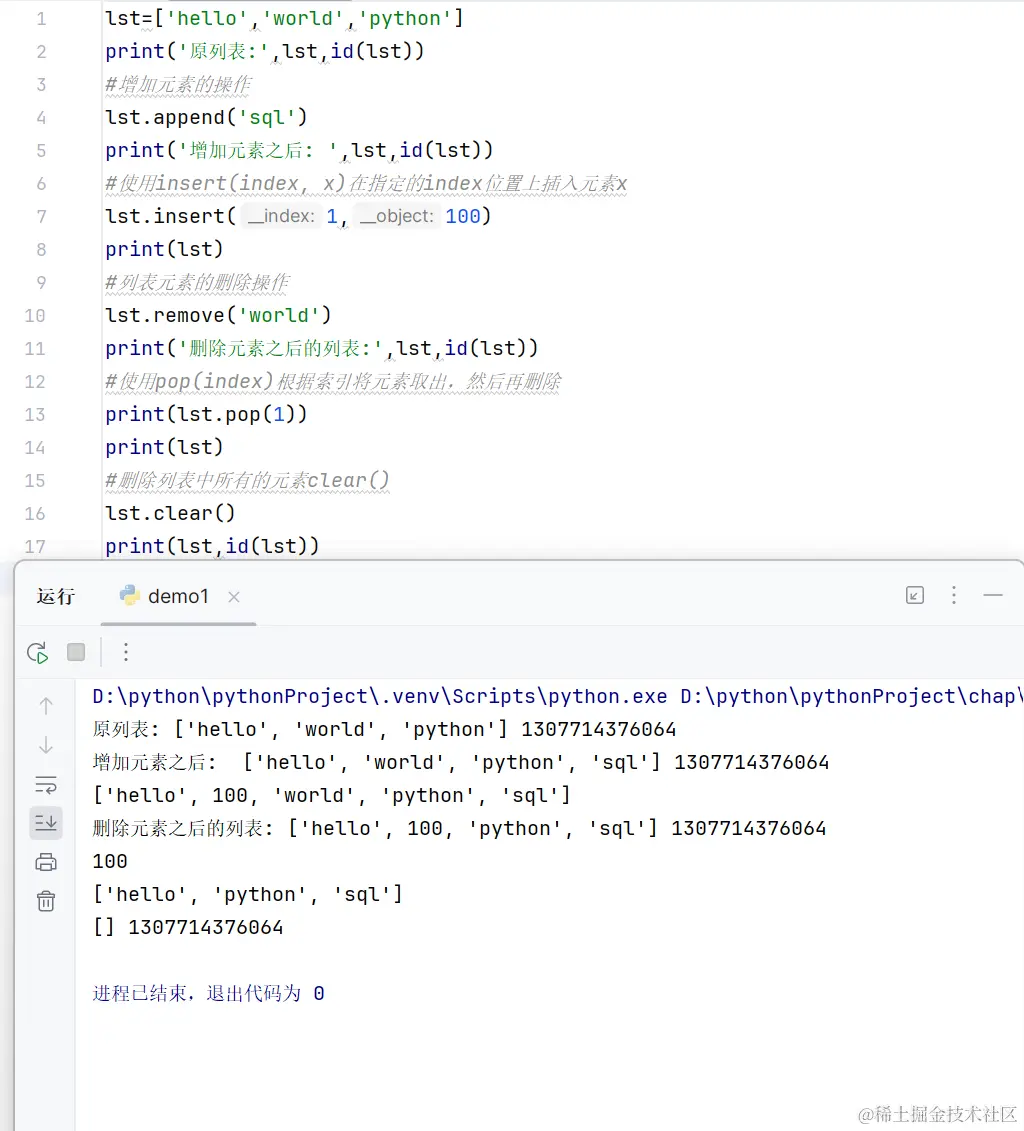Screen dimensions: 1024x1131
Task: Place cursor on lst.append('sql') line
Action: click(206, 118)
